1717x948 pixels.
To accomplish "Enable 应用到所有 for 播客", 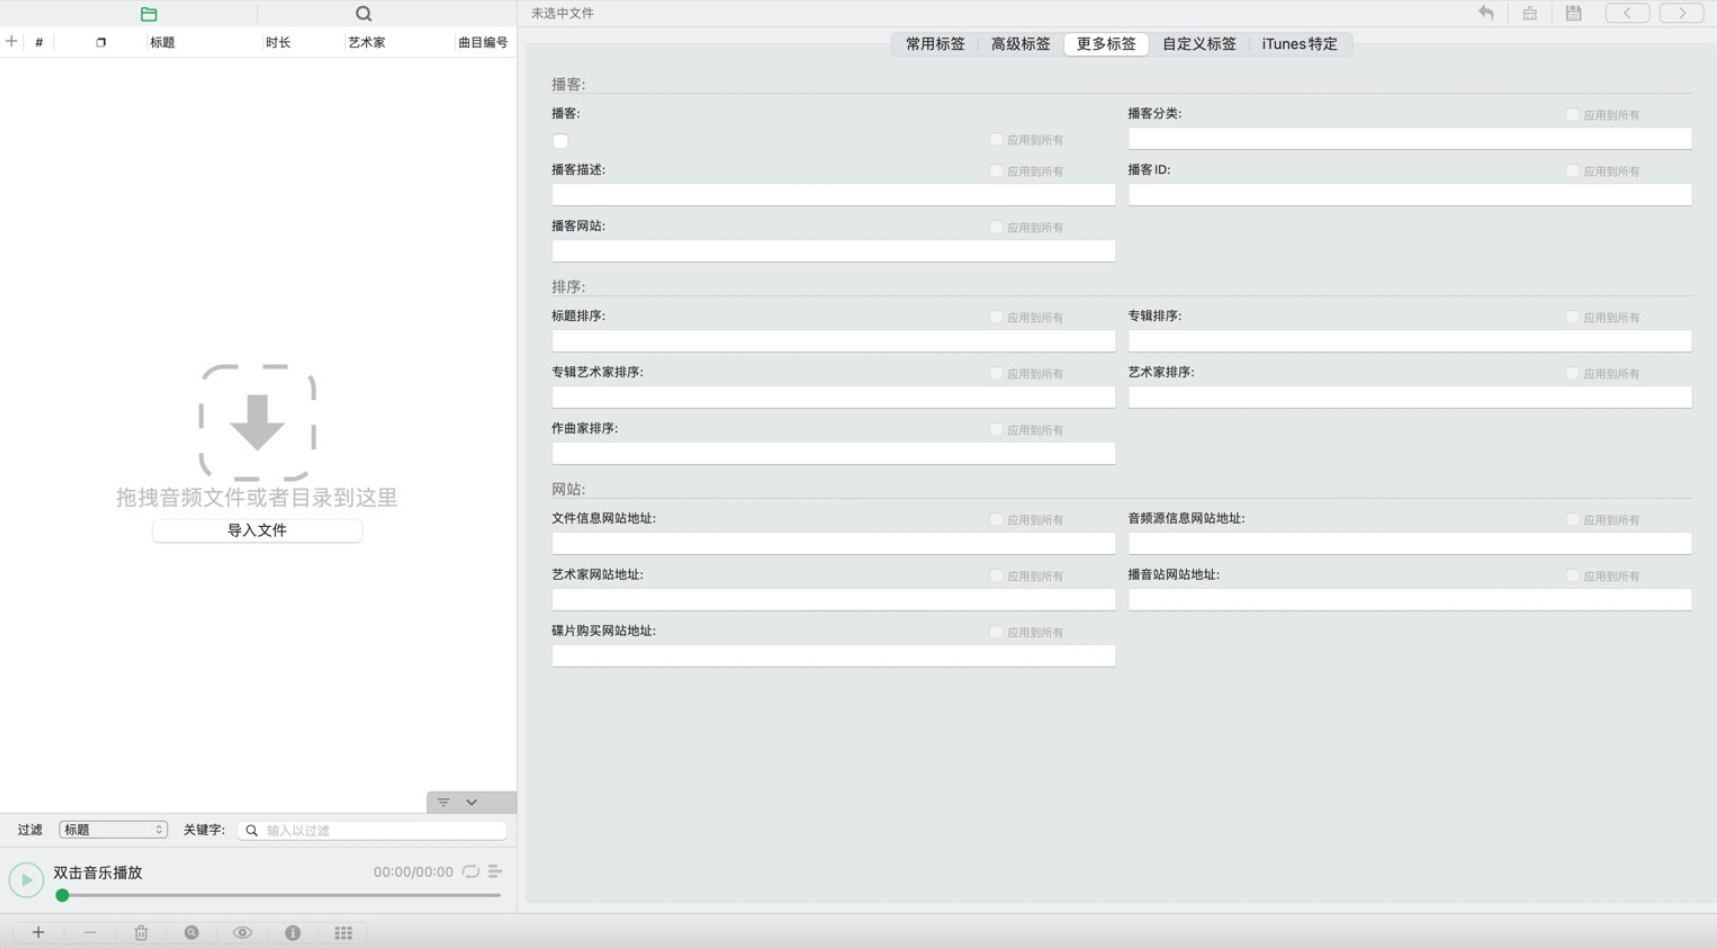I will [996, 139].
